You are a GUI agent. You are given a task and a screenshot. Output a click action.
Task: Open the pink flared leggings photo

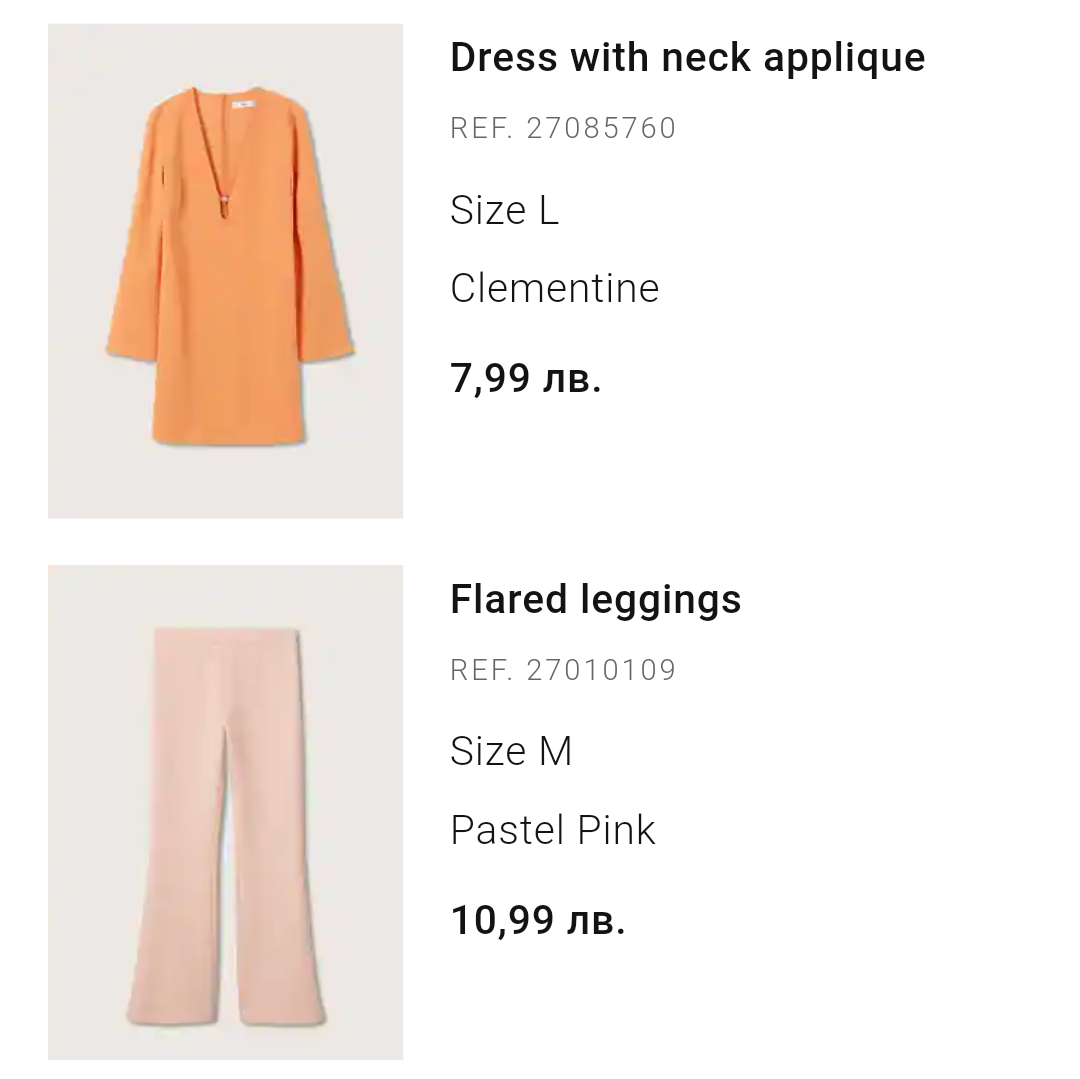click(225, 812)
